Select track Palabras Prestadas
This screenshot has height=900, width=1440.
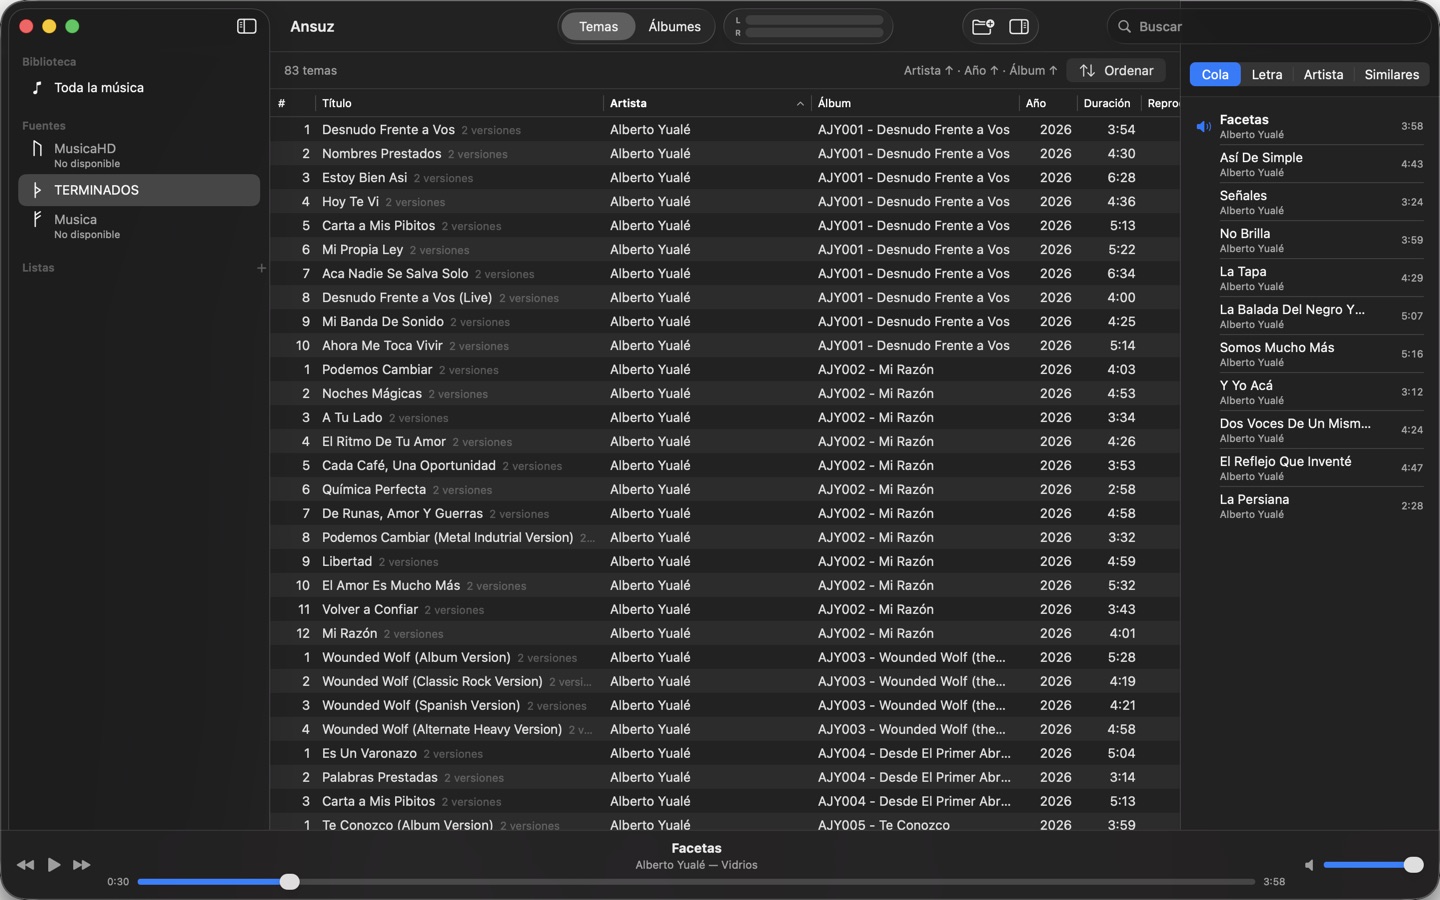(x=725, y=778)
